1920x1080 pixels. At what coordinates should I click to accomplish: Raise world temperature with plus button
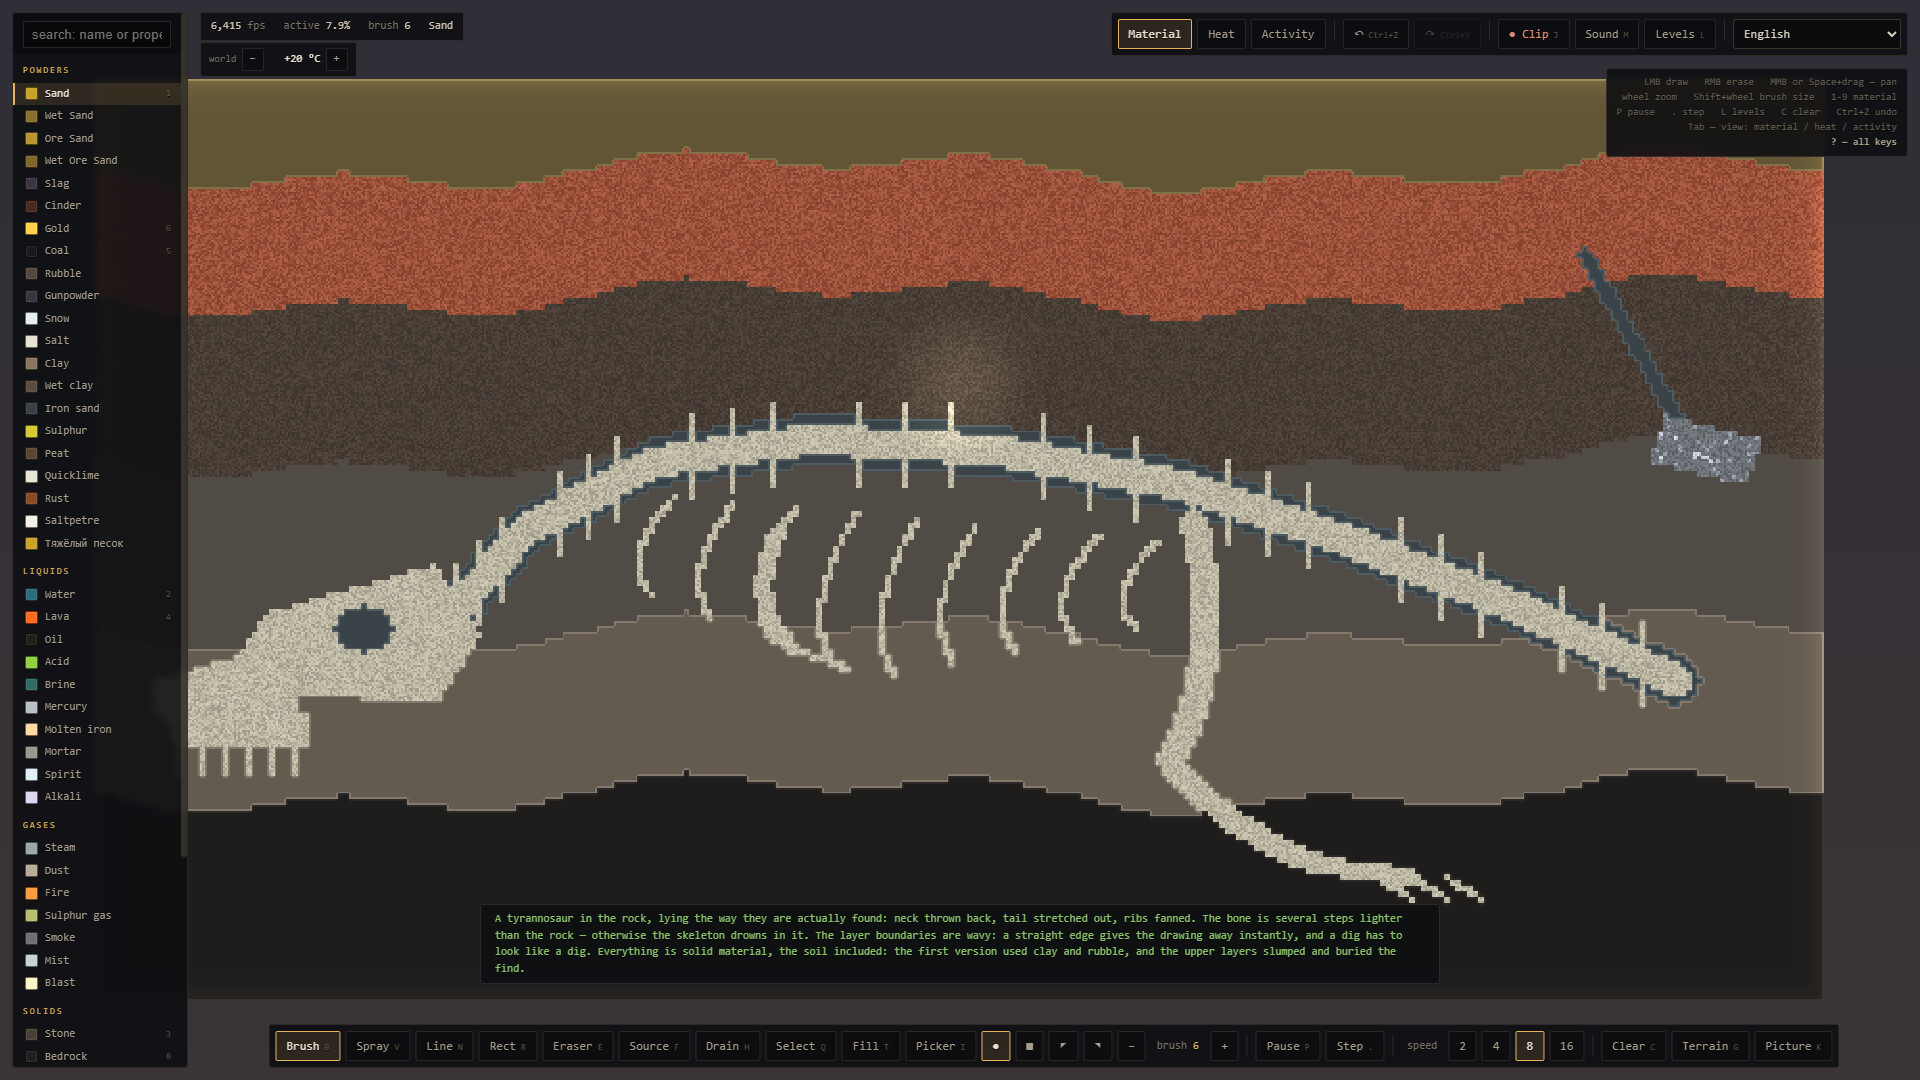pos(336,59)
